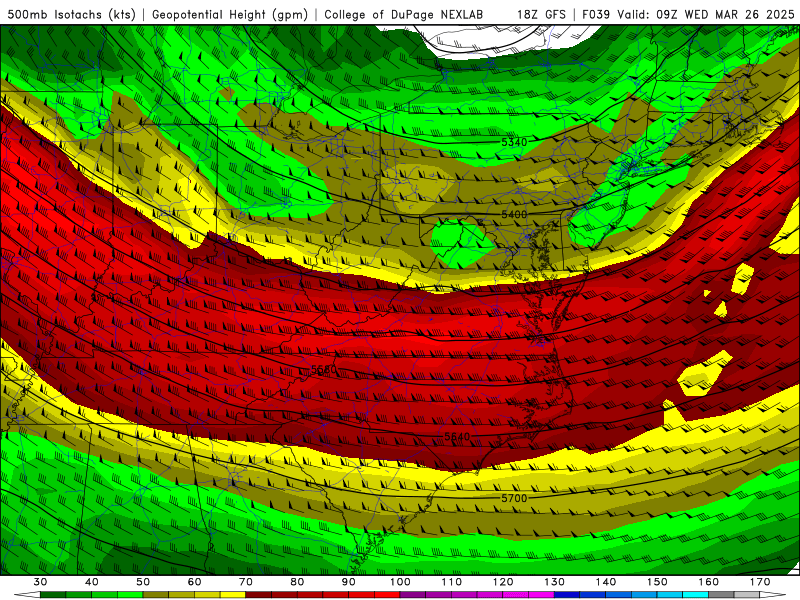Click the '18Z GFS' model run text
Viewport: 800px width, 600px height.
[541, 15]
